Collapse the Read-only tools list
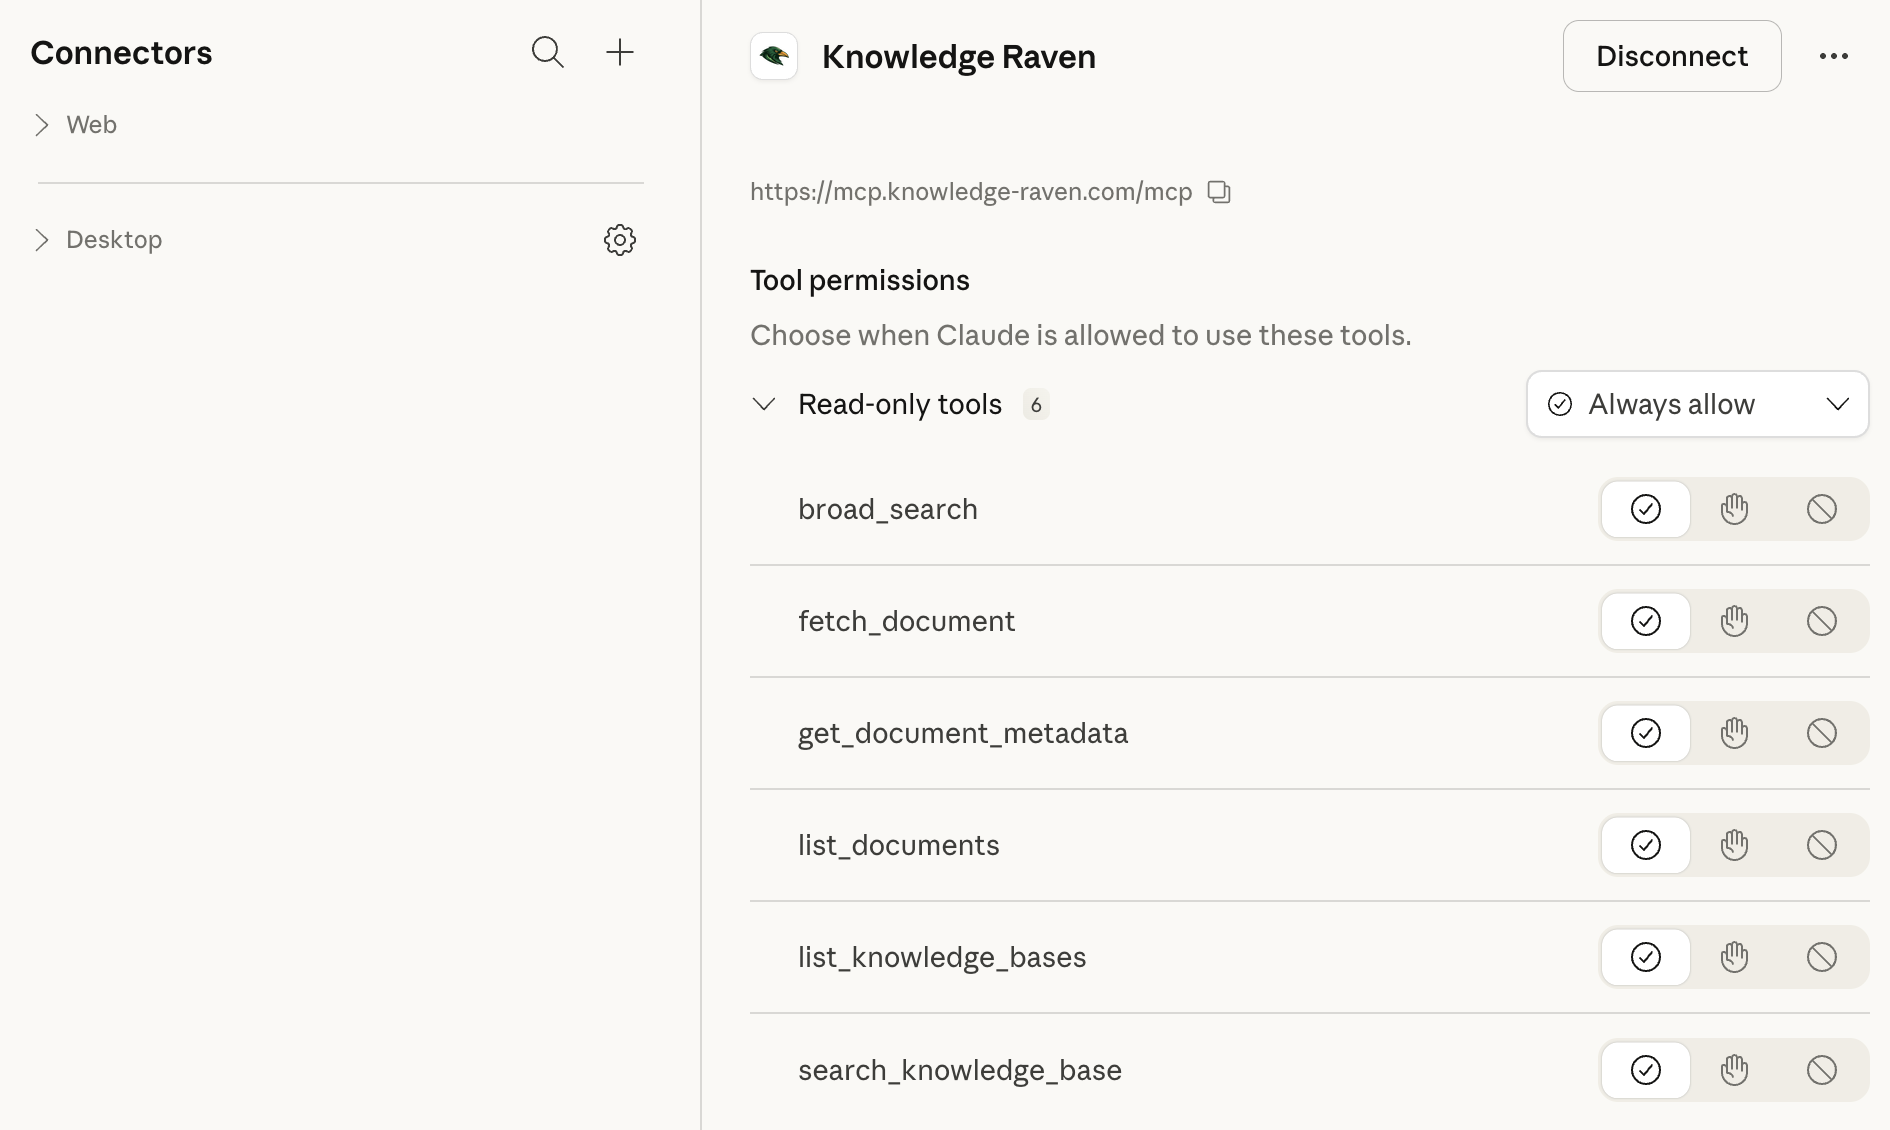The image size is (1890, 1130). tap(764, 404)
